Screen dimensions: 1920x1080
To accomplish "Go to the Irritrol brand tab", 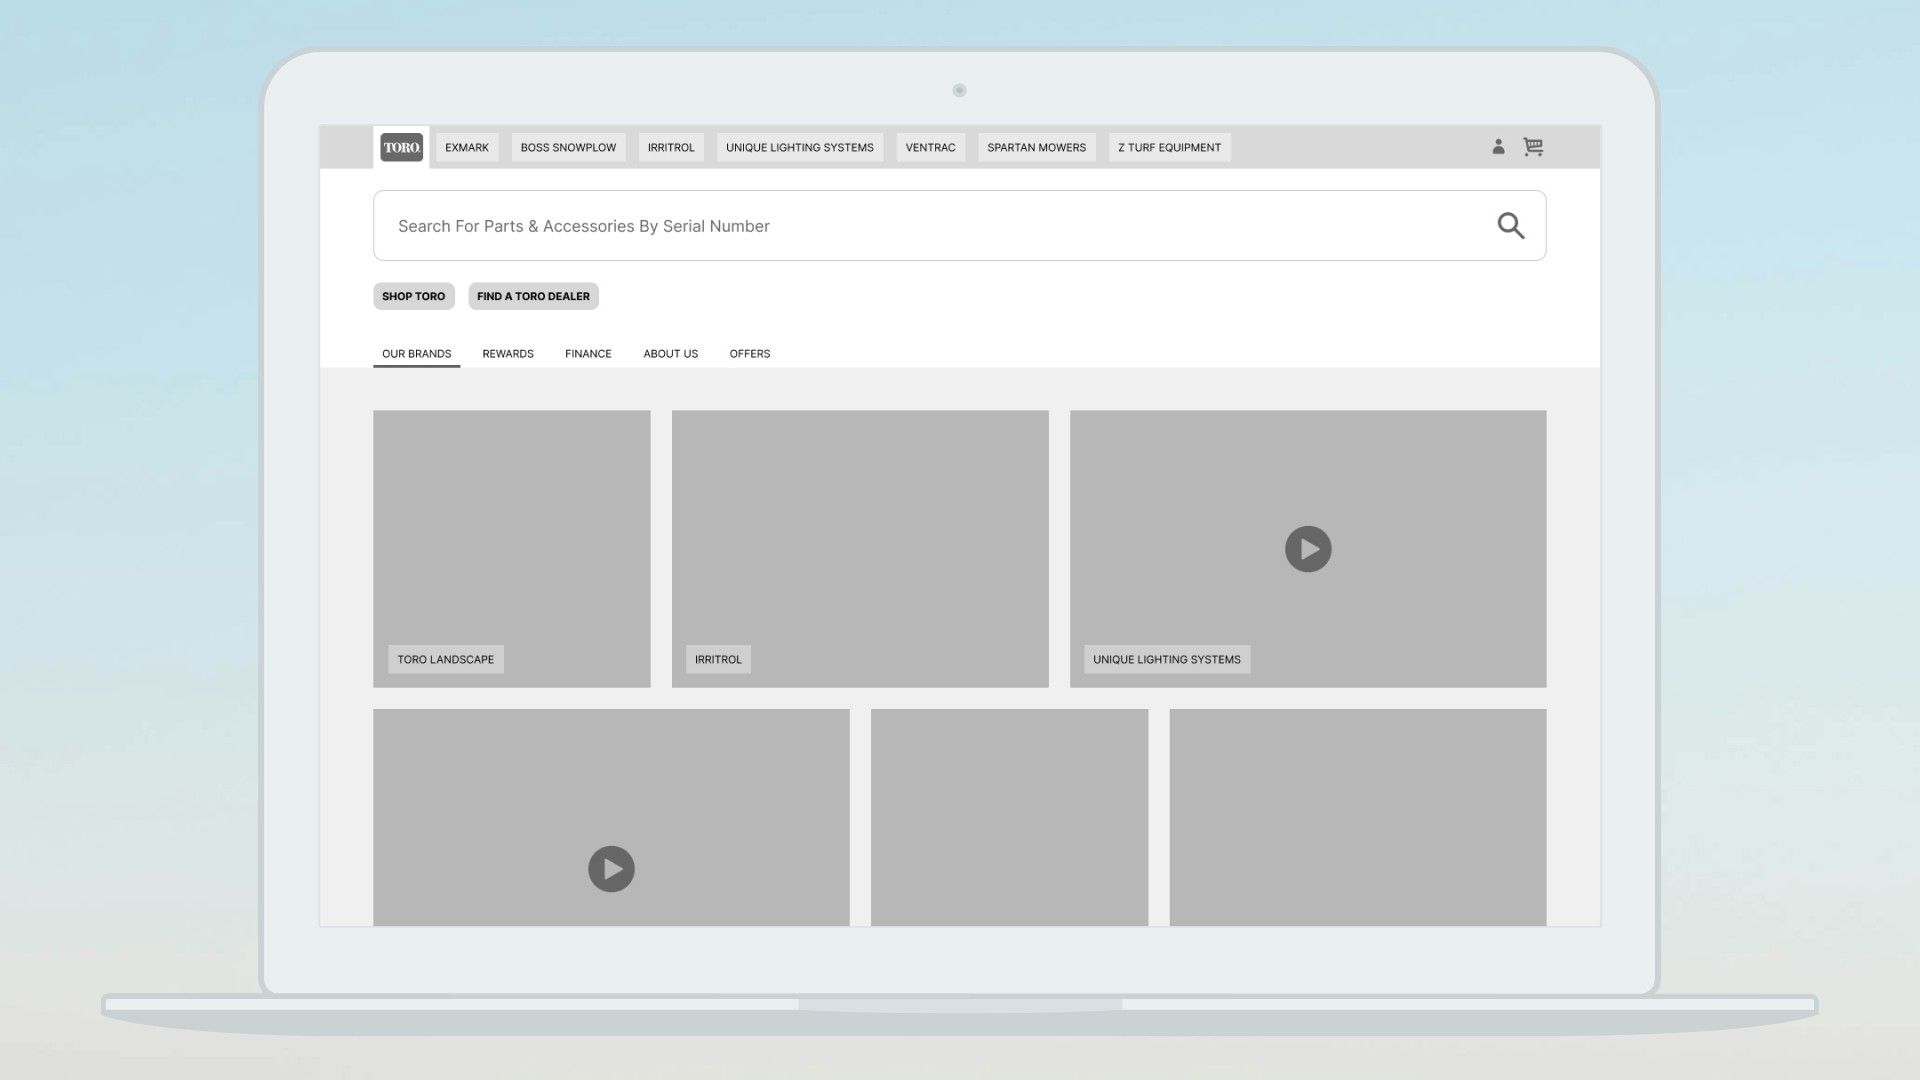I will click(x=671, y=147).
